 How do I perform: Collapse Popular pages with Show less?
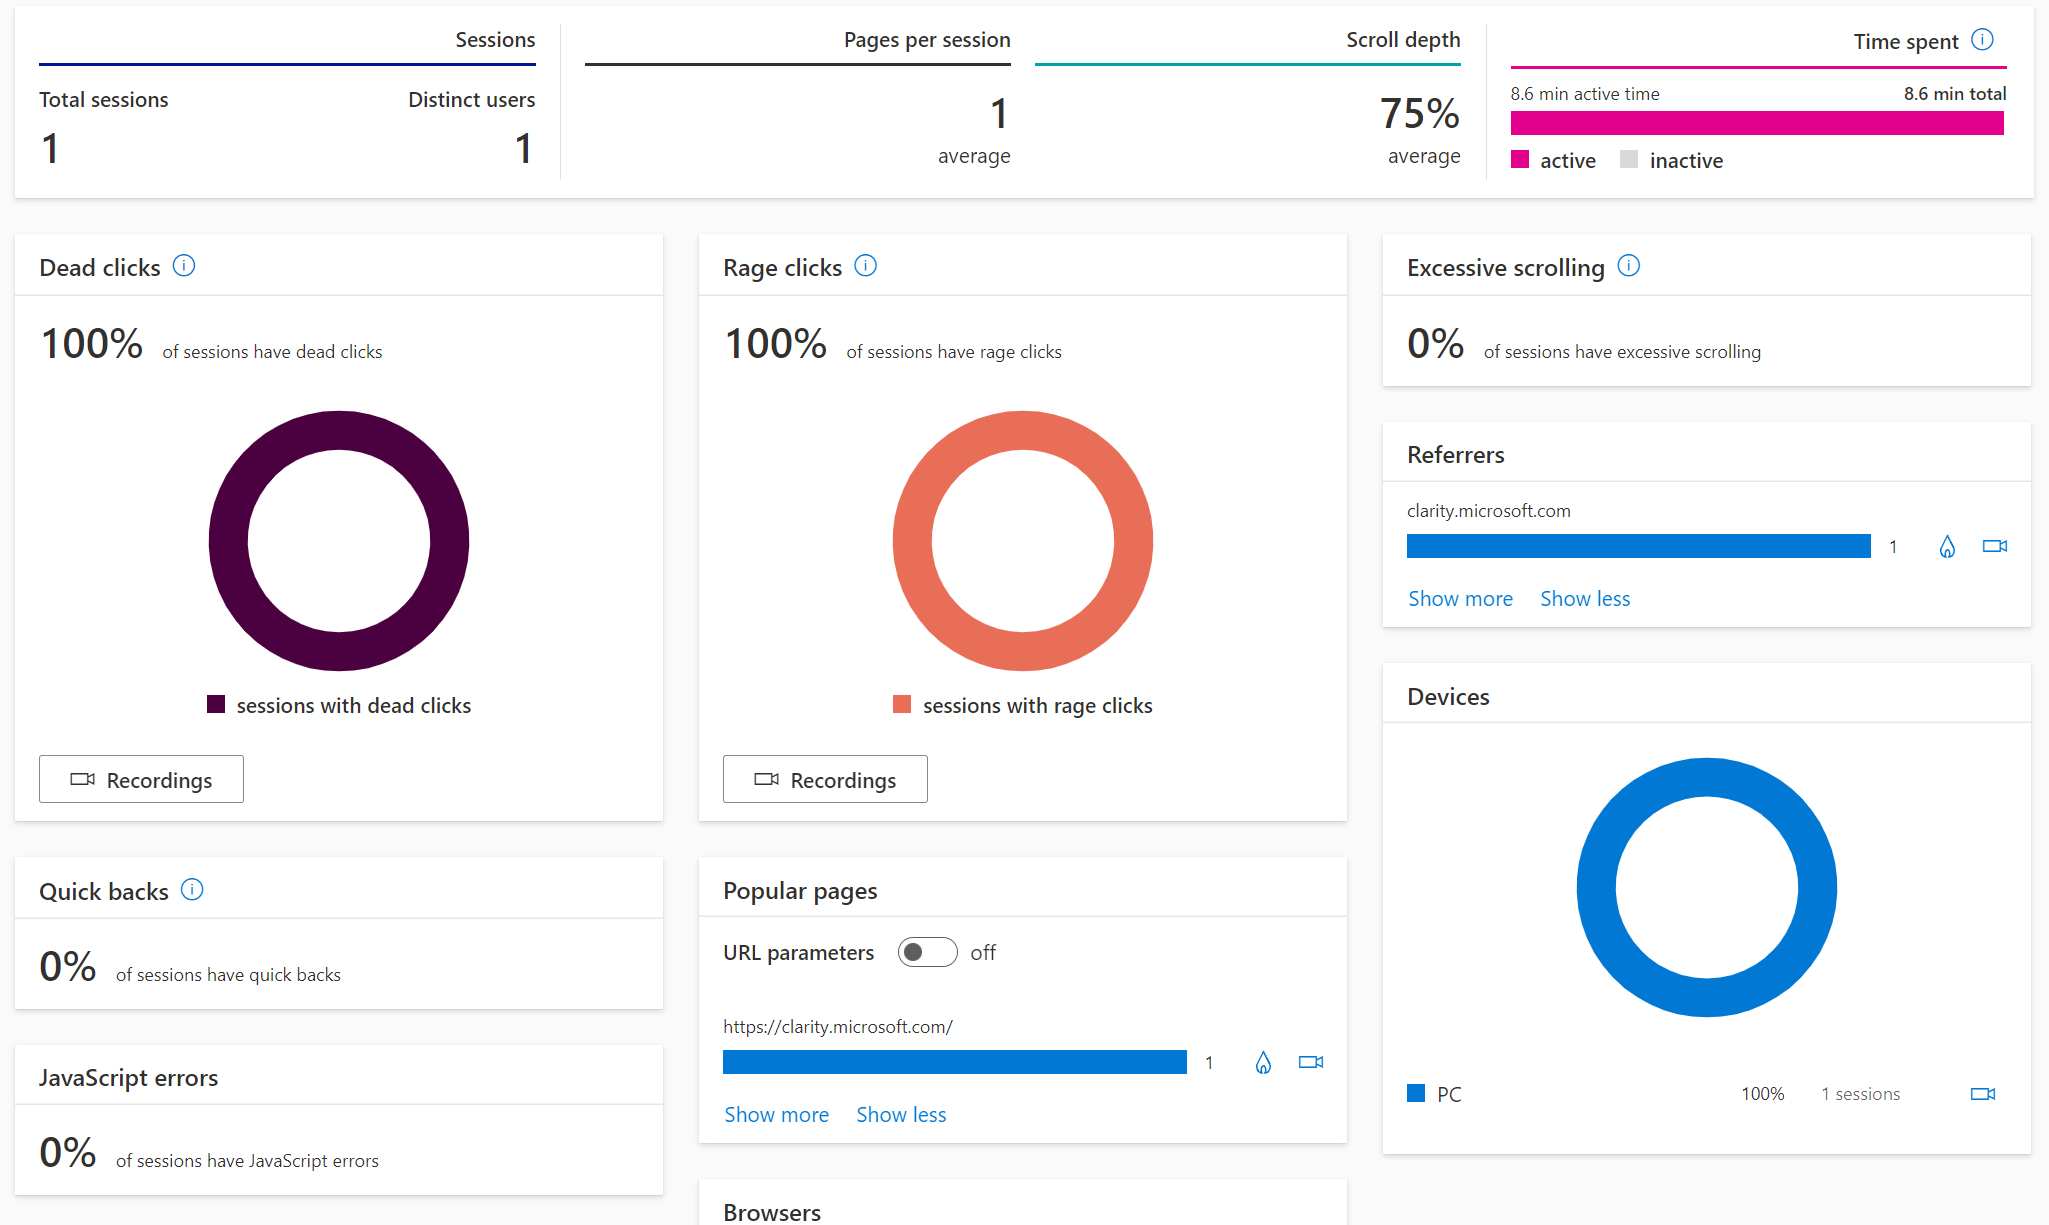[x=901, y=1115]
